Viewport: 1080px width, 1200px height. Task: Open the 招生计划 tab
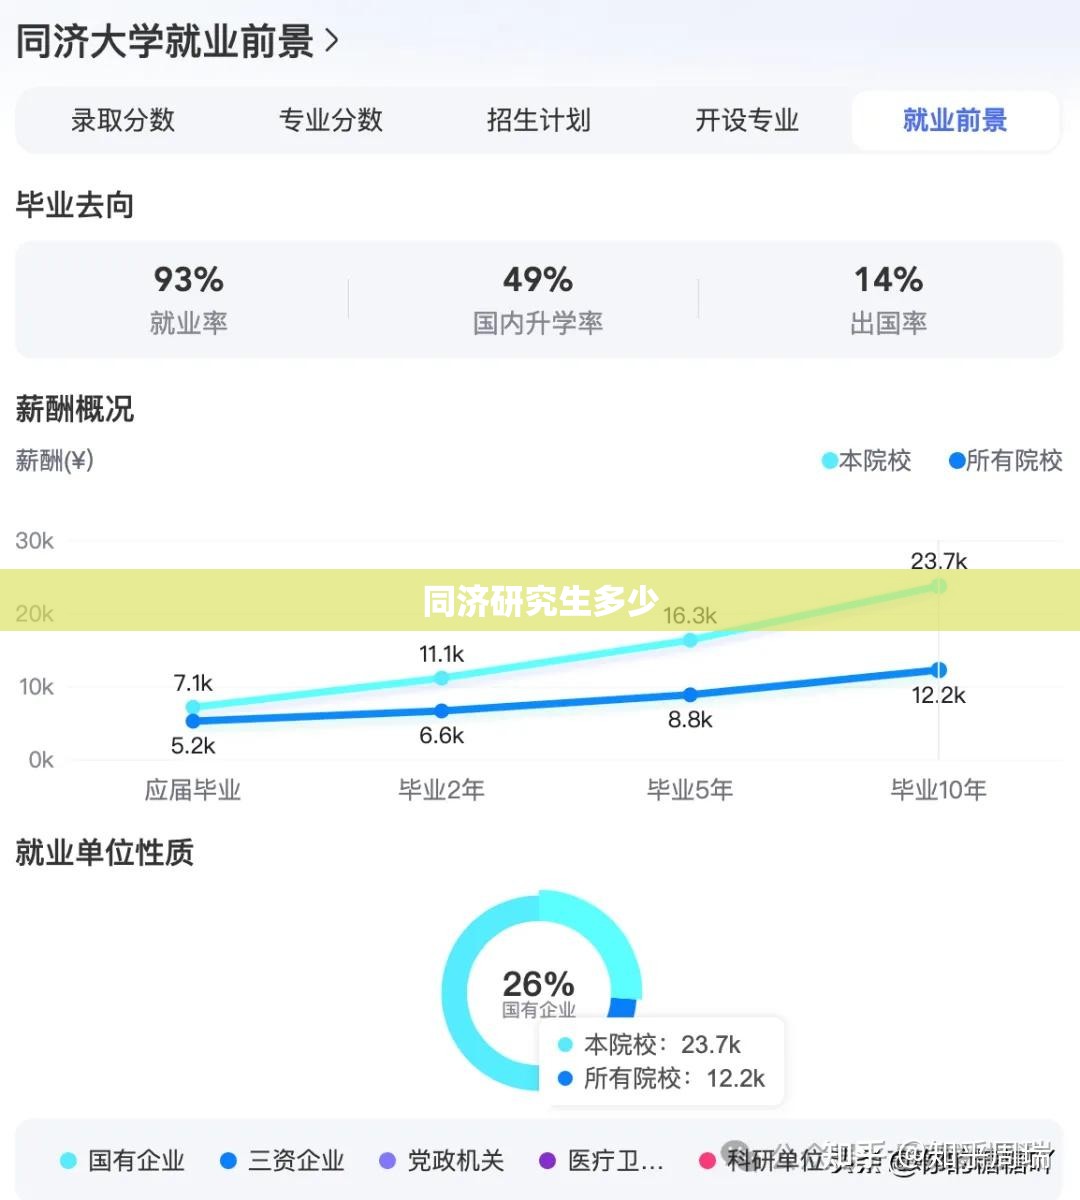[x=539, y=121]
